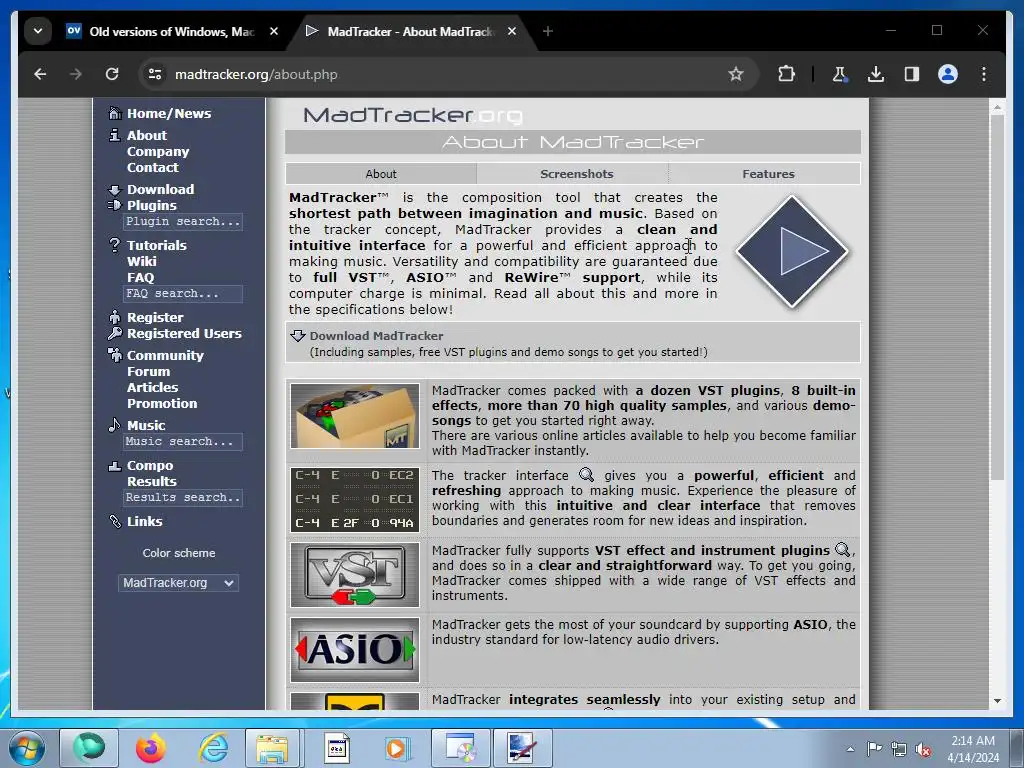This screenshot has width=1024, height=768.
Task: Click the Music note icon in sidebar
Action: point(115,425)
